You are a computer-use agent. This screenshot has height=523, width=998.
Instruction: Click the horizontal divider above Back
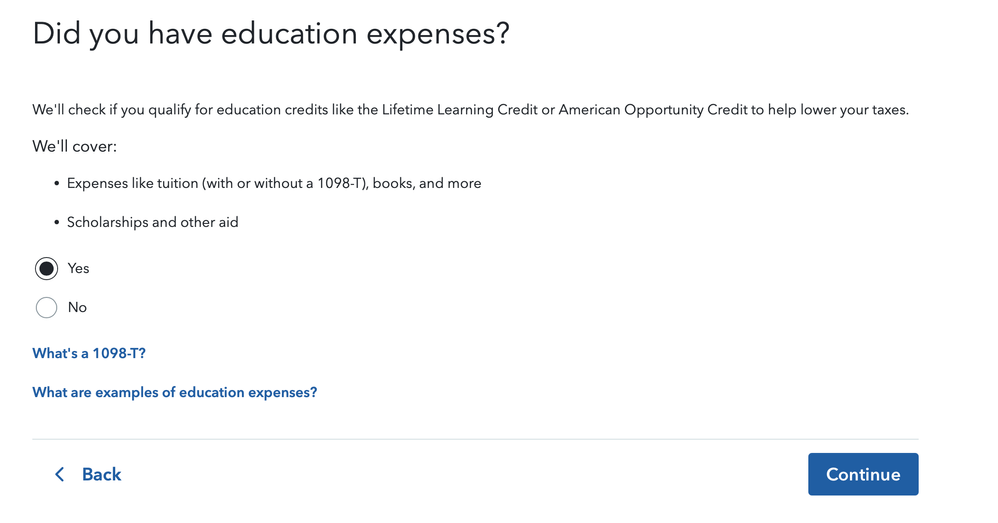475,439
